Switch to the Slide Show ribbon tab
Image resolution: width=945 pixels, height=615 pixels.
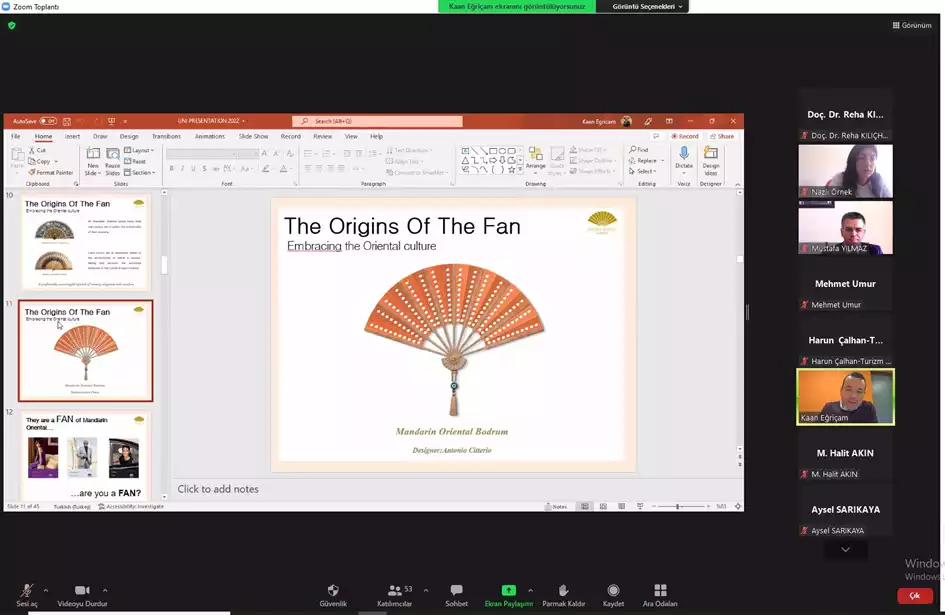[254, 136]
